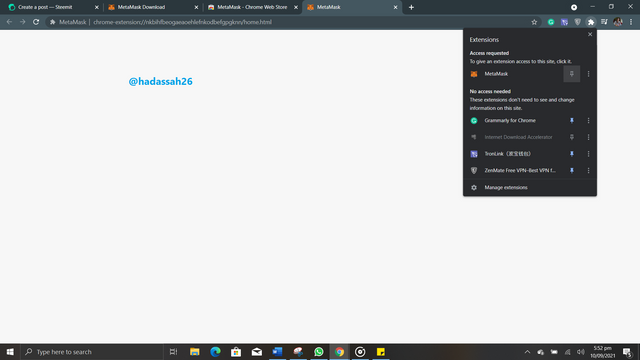The image size is (640, 360).
Task: Open WhatsApp from the taskbar
Action: (319, 351)
